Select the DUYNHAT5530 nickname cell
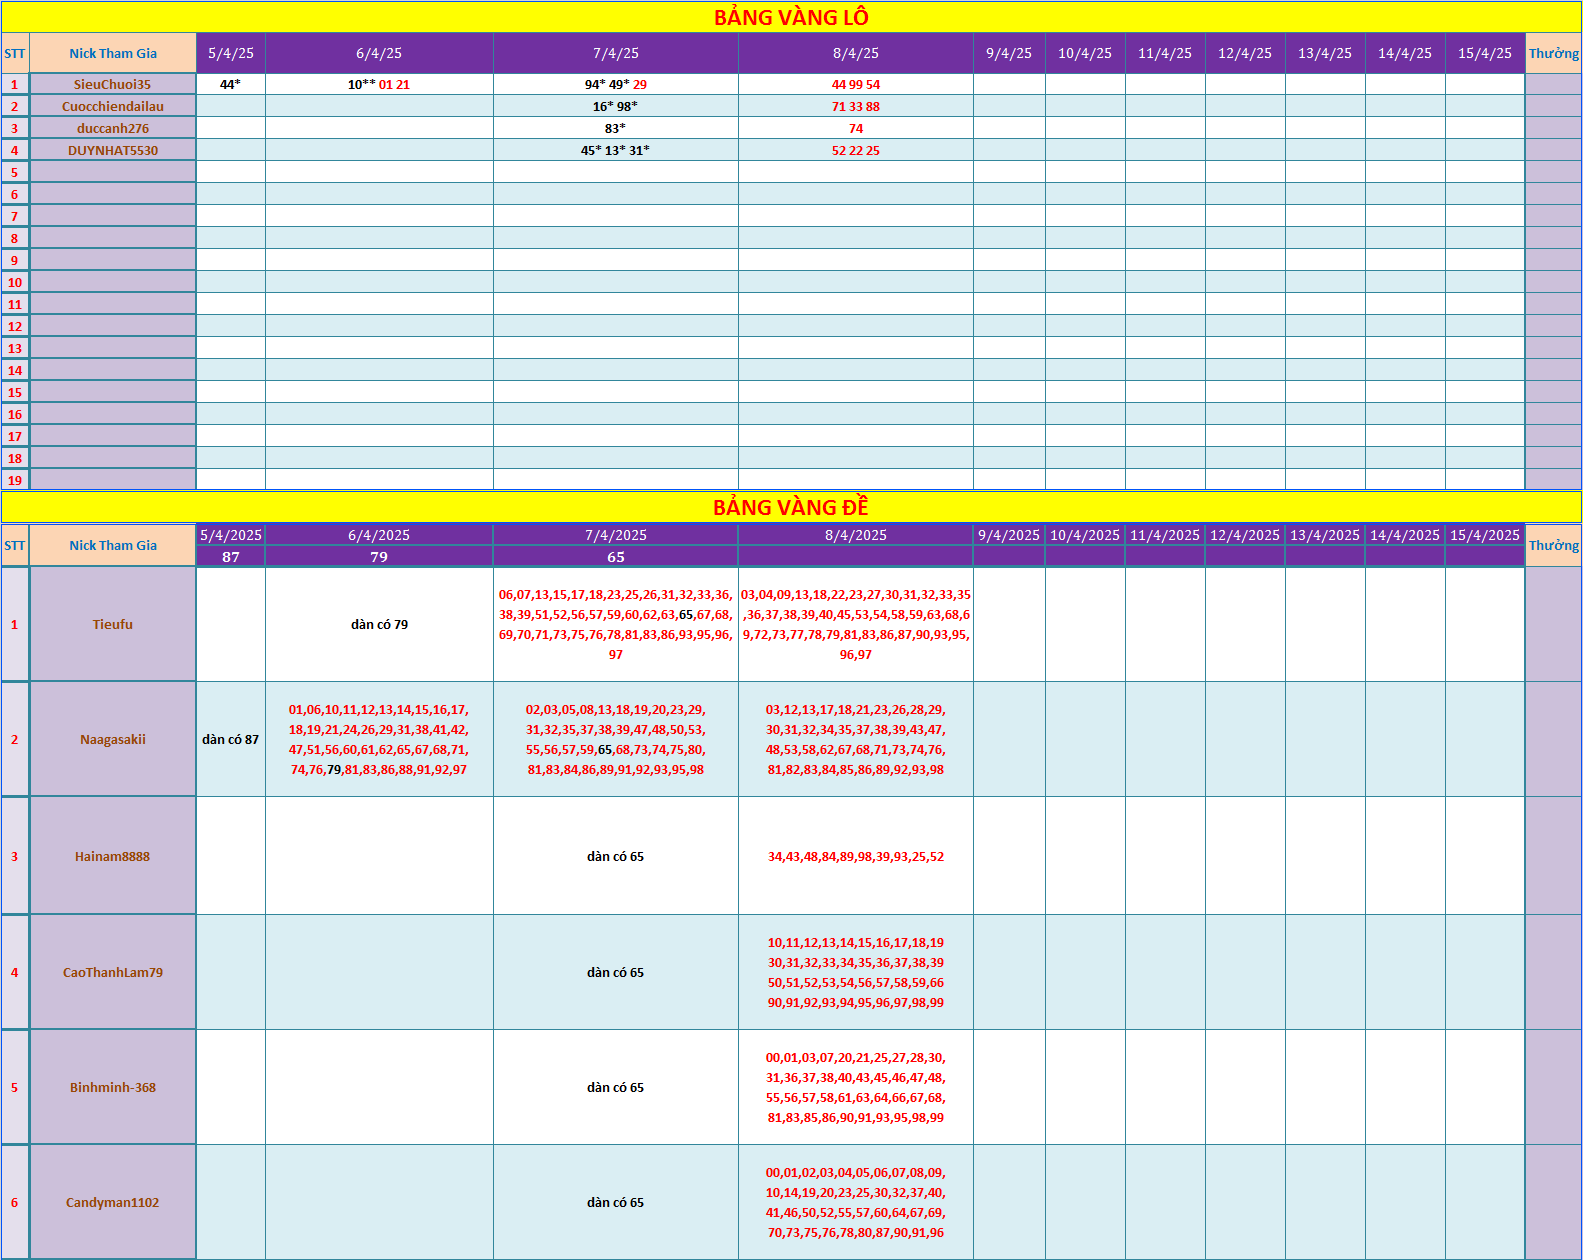Viewport: 1583px width, 1260px height. [x=112, y=150]
